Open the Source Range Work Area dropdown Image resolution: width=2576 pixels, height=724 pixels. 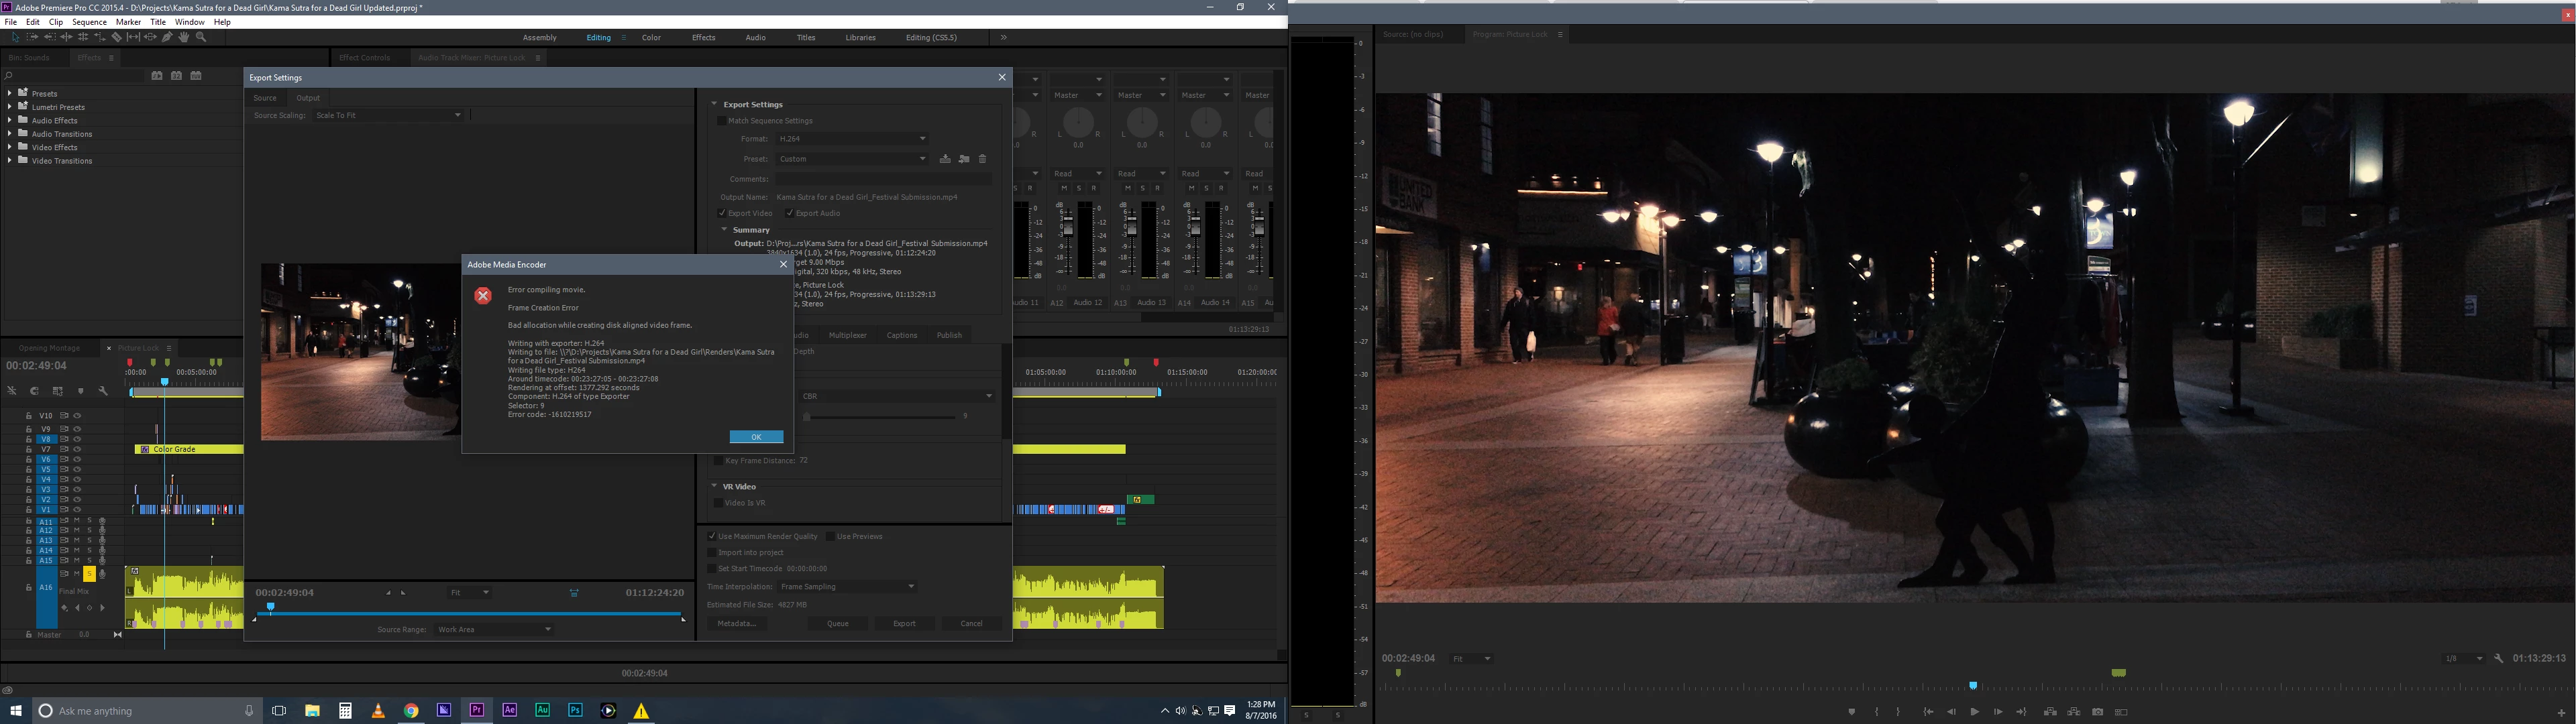pyautogui.click(x=494, y=629)
